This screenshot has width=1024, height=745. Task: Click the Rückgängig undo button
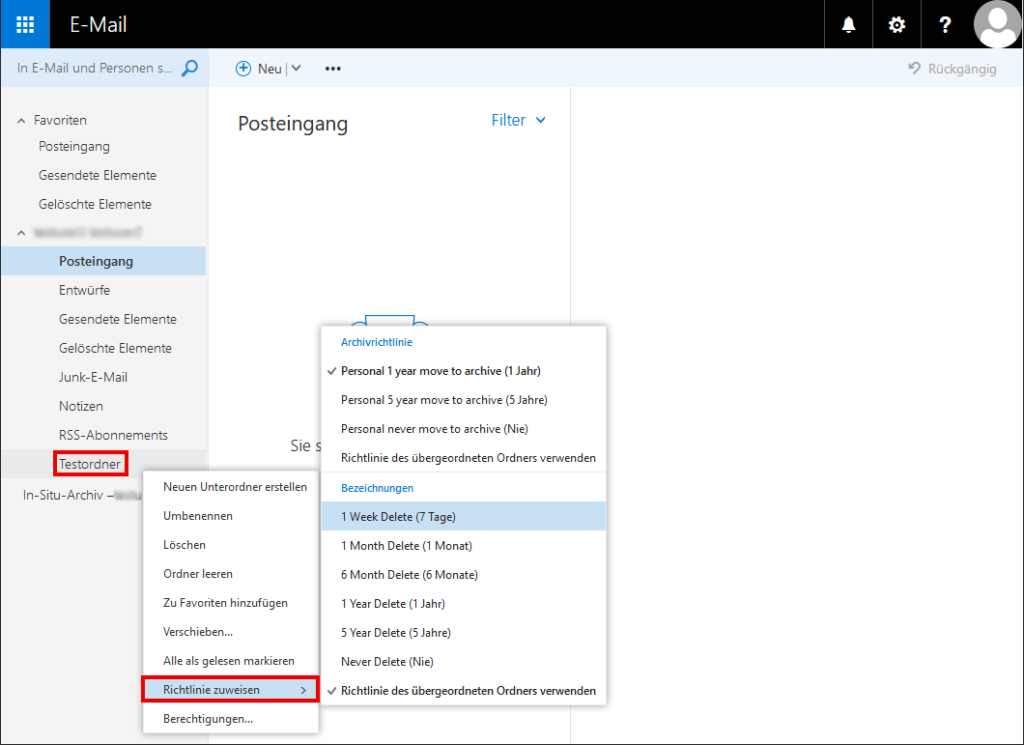point(951,69)
